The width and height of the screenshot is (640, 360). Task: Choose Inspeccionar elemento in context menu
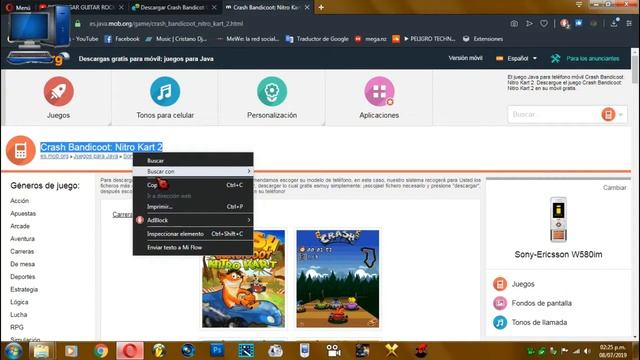click(193, 234)
